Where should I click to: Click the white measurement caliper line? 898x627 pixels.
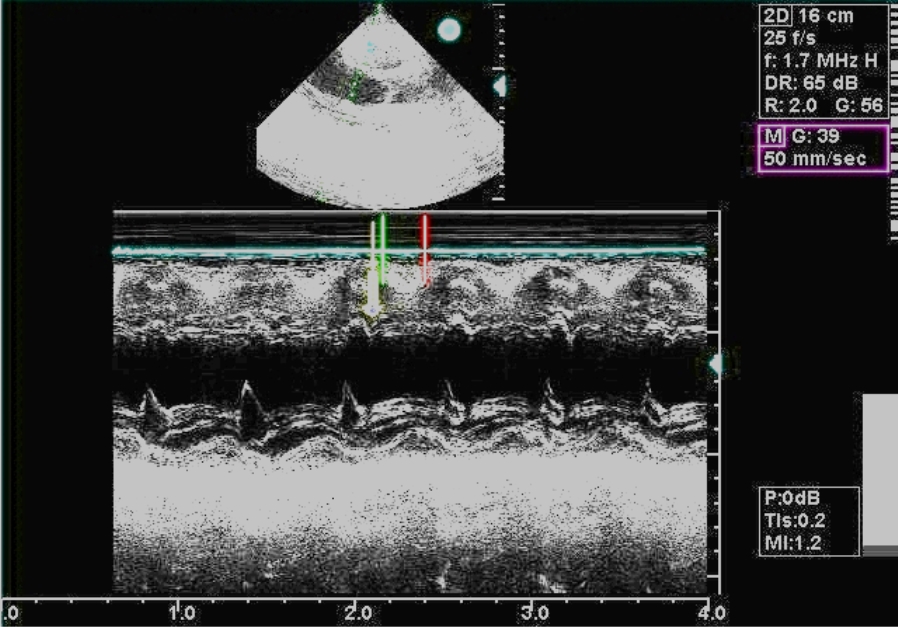372,268
